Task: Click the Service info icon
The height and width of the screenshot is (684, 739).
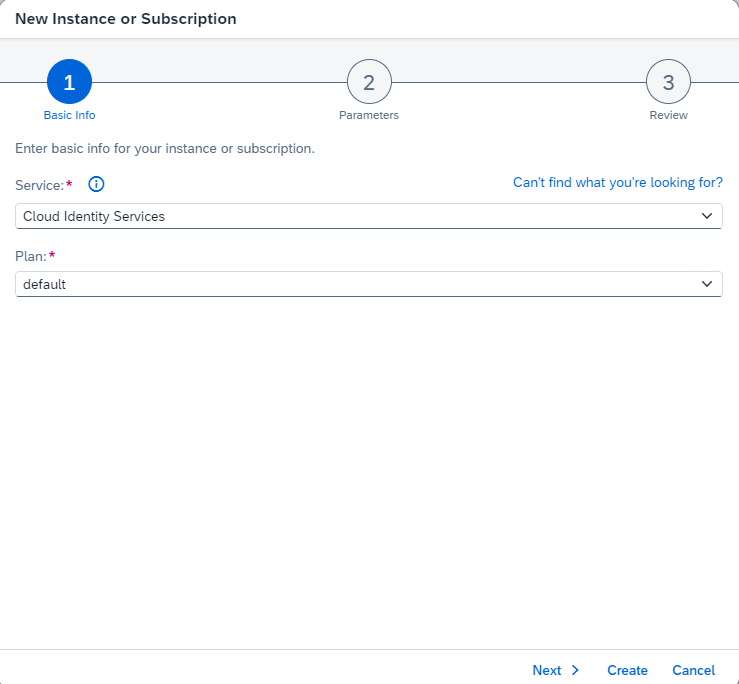Action: click(96, 184)
